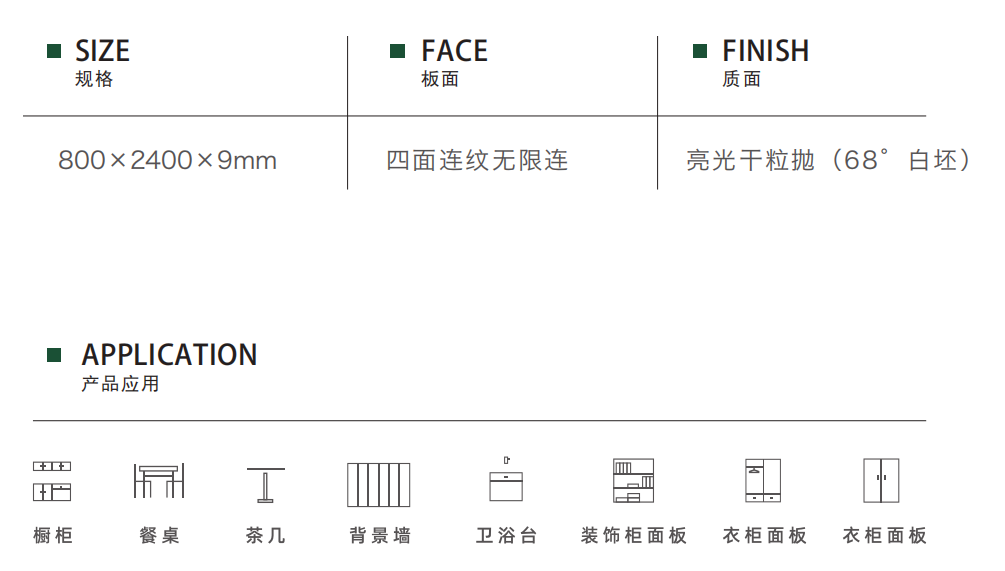Click the FINISH heading

click(x=765, y=51)
